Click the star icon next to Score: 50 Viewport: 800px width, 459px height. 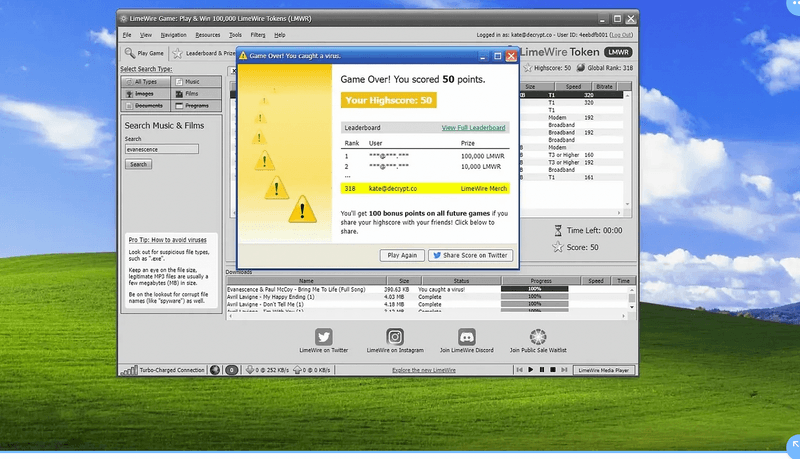pos(558,247)
